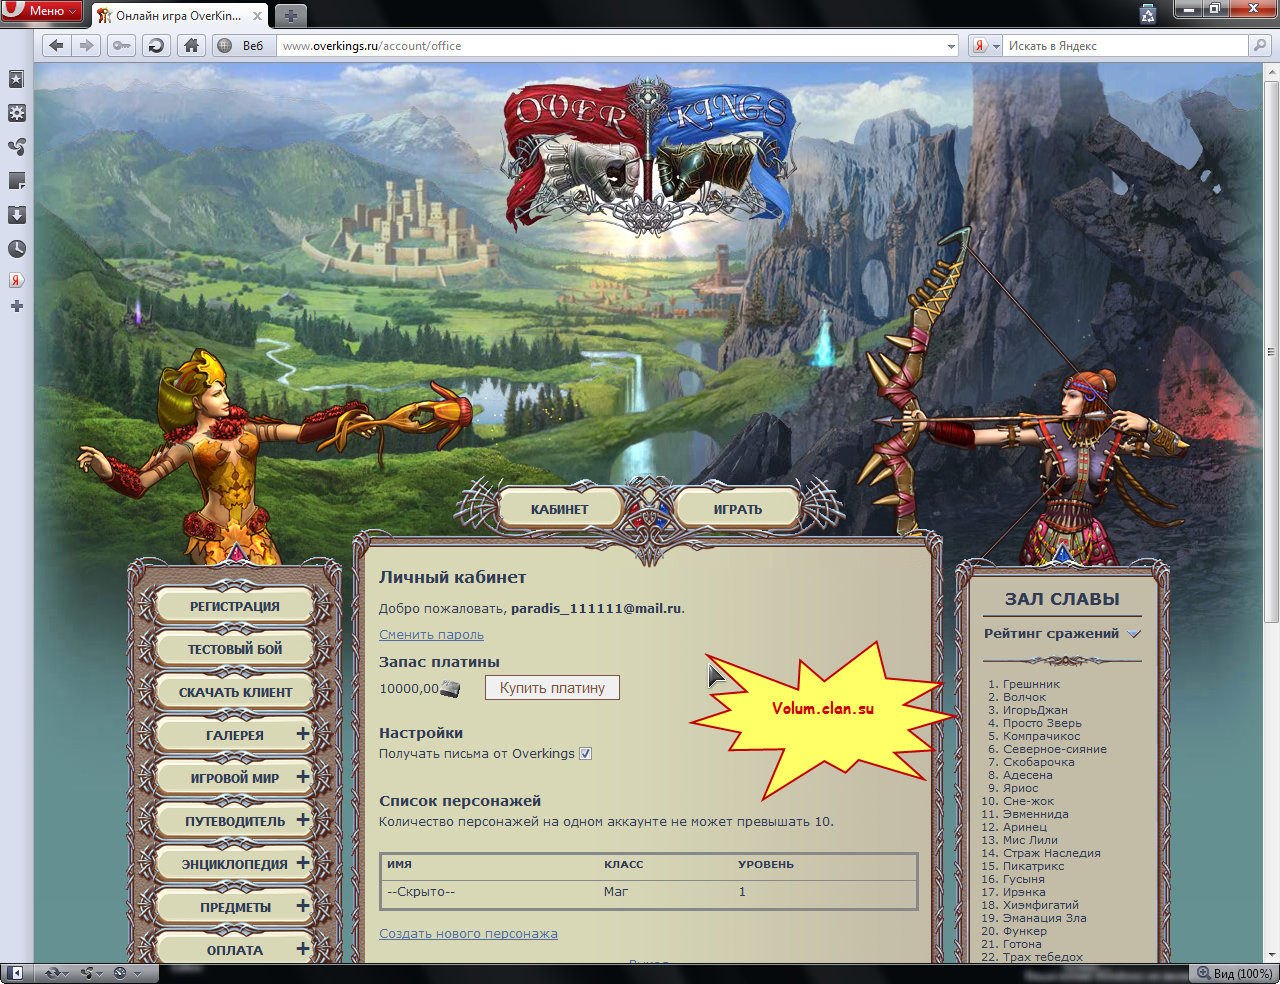Switch to ИГРАТЬ tab
The width and height of the screenshot is (1280, 984).
(x=738, y=509)
